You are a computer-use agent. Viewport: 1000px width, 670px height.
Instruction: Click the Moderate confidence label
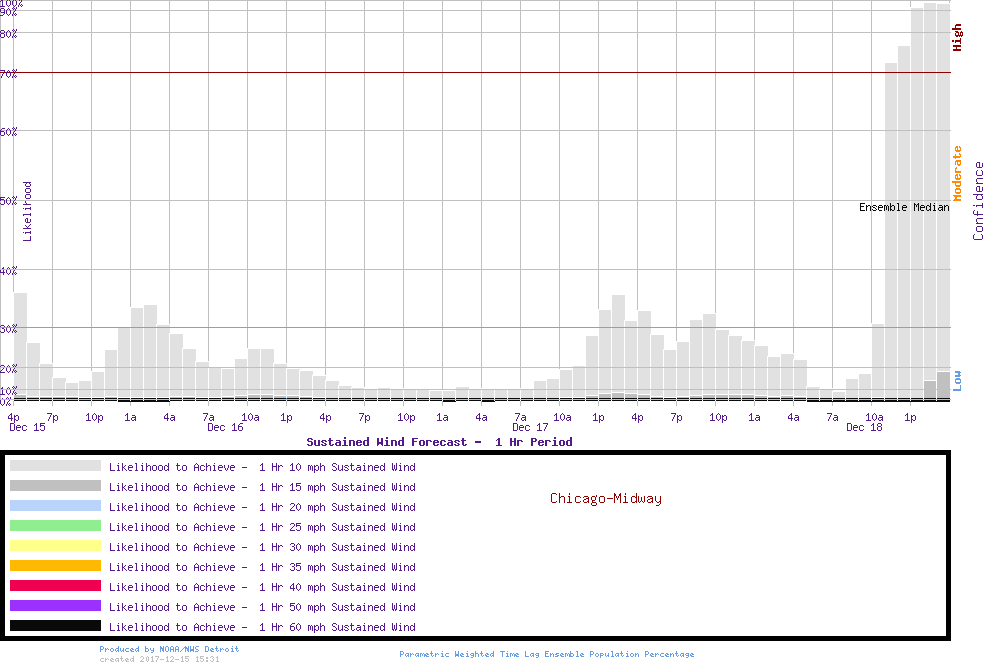click(x=957, y=173)
